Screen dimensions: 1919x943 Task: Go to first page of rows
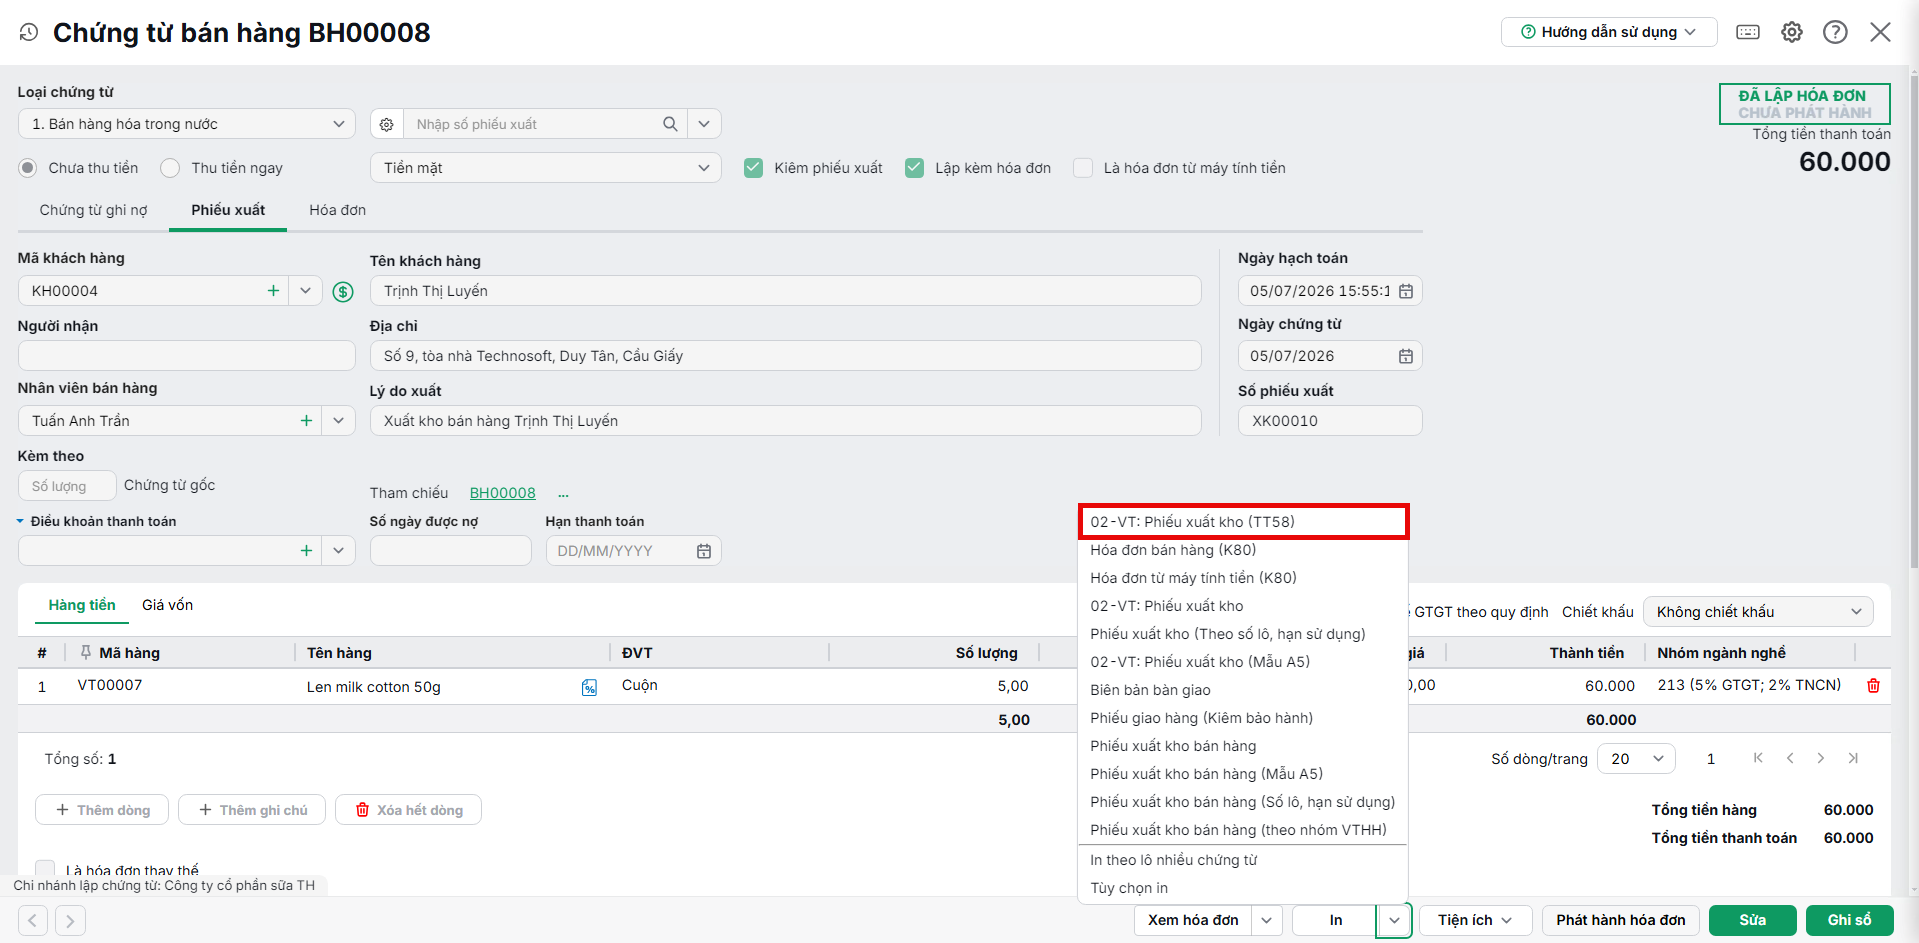(1758, 758)
